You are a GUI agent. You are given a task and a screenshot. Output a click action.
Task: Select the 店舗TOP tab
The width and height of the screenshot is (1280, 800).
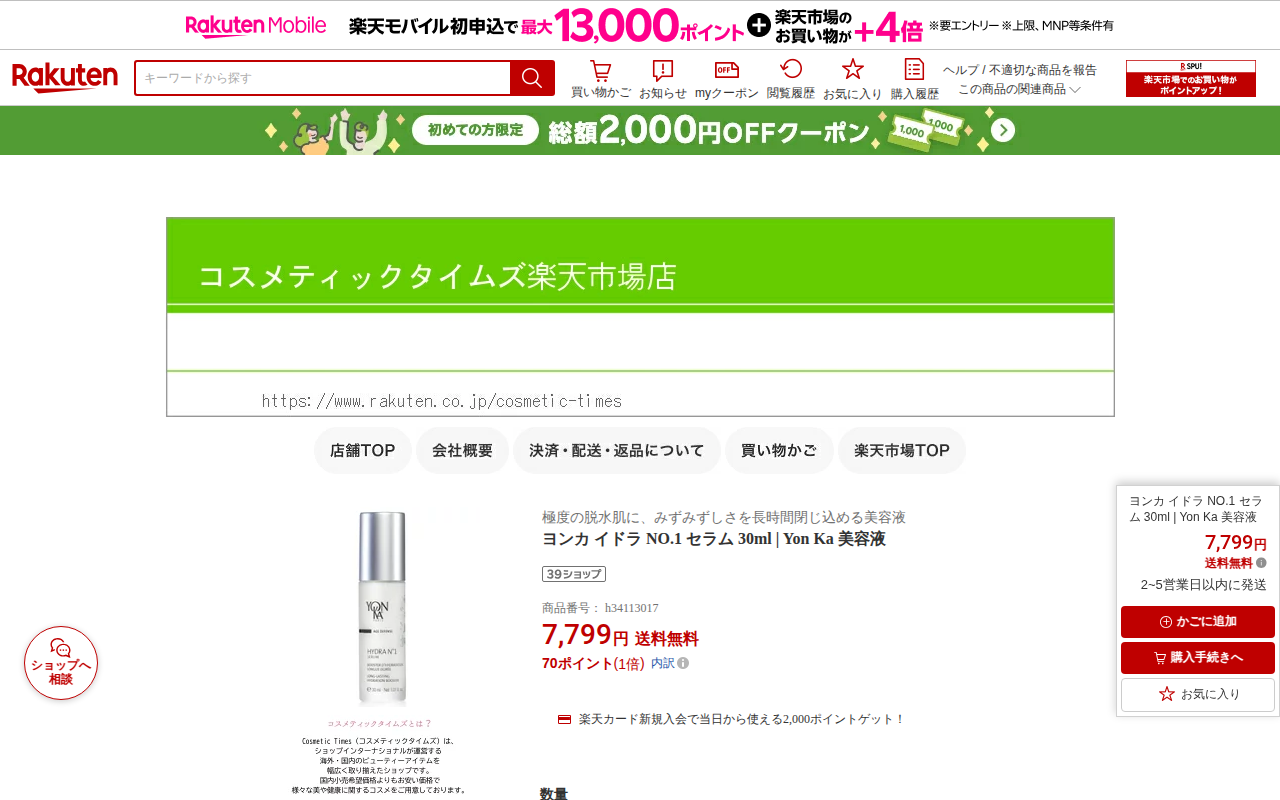[x=363, y=450]
